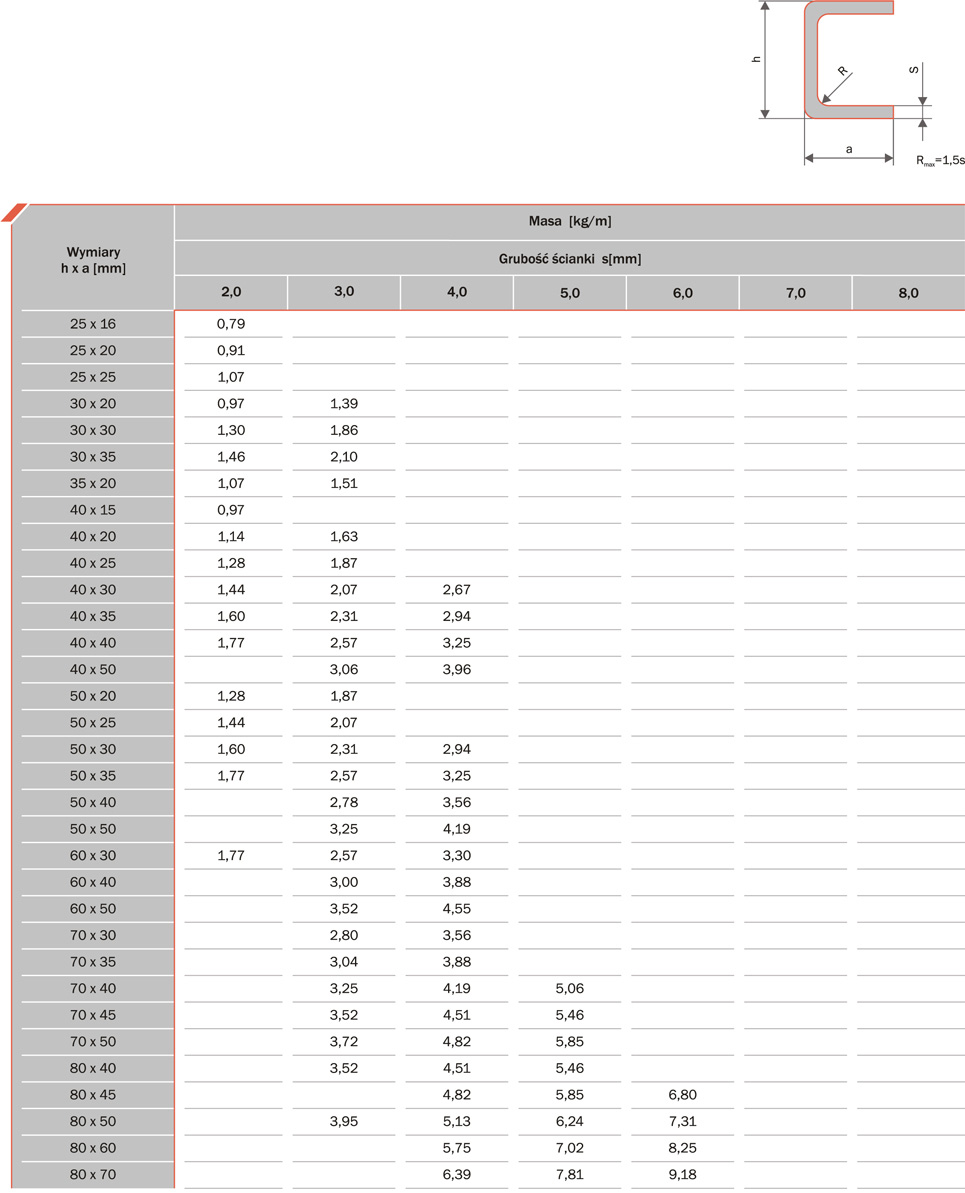The width and height of the screenshot is (965, 1193).
Task: Click the 50 x 25 row label
Action: [x=93, y=723]
